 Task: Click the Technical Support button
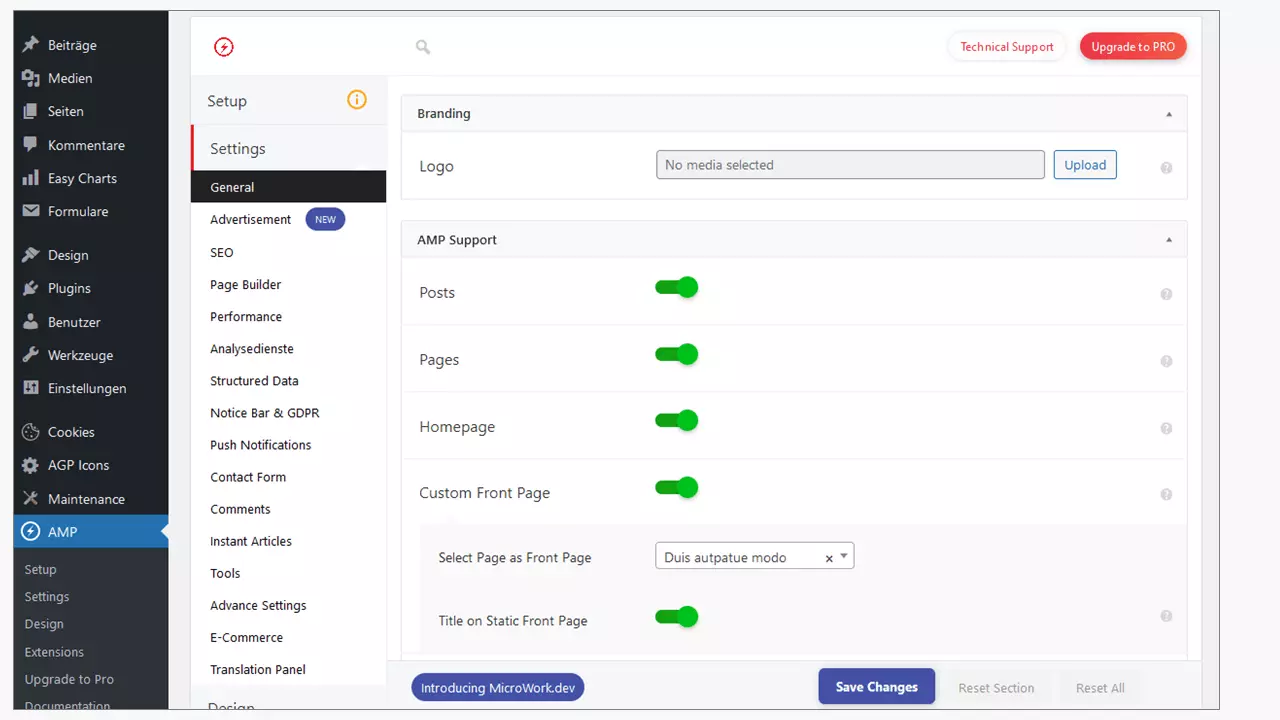coord(1007,47)
